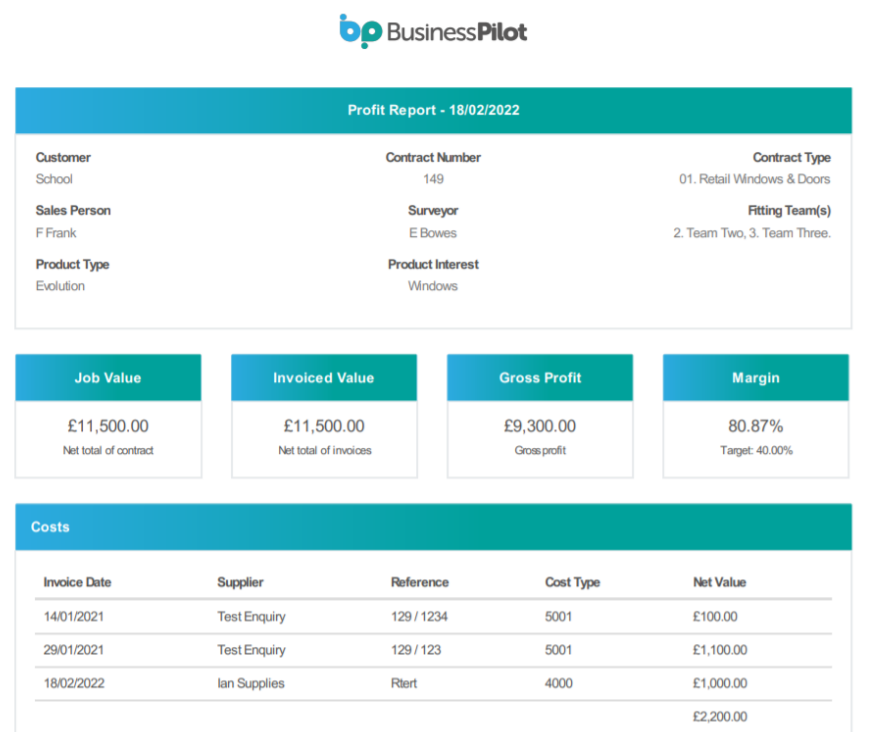This screenshot has height=732, width=869.
Task: Click the £2,200.00 costs total
Action: (719, 717)
